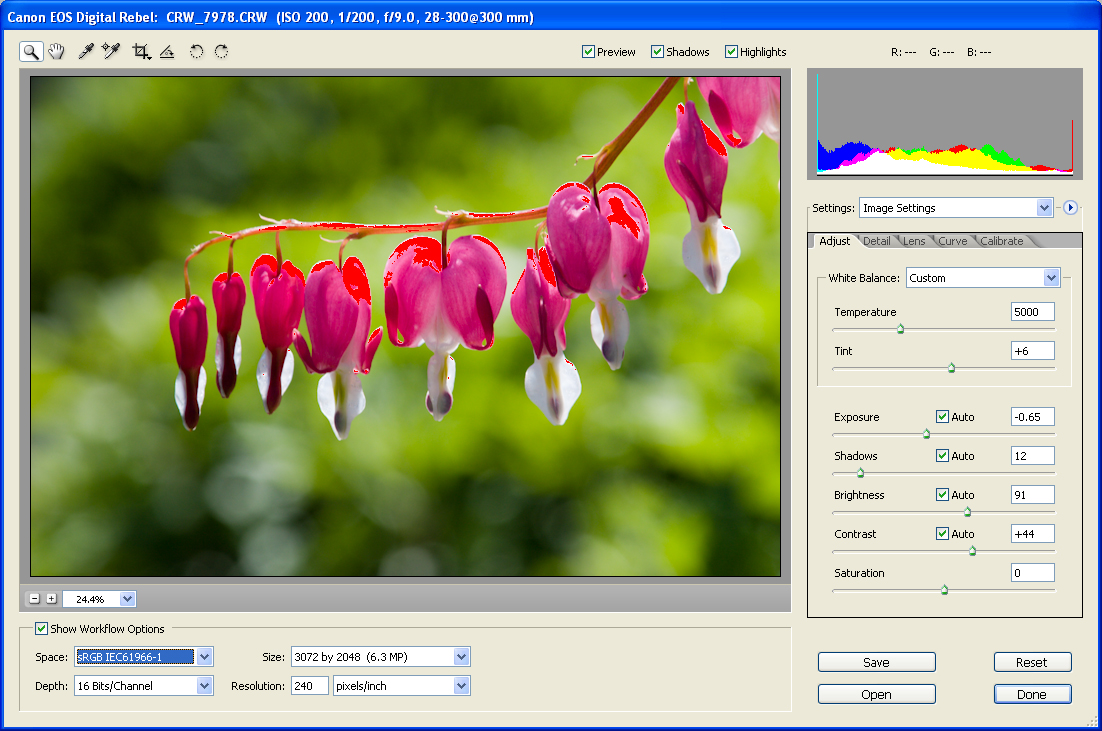The width and height of the screenshot is (1102, 731).
Task: Uncheck Auto for Brightness
Action: (942, 495)
